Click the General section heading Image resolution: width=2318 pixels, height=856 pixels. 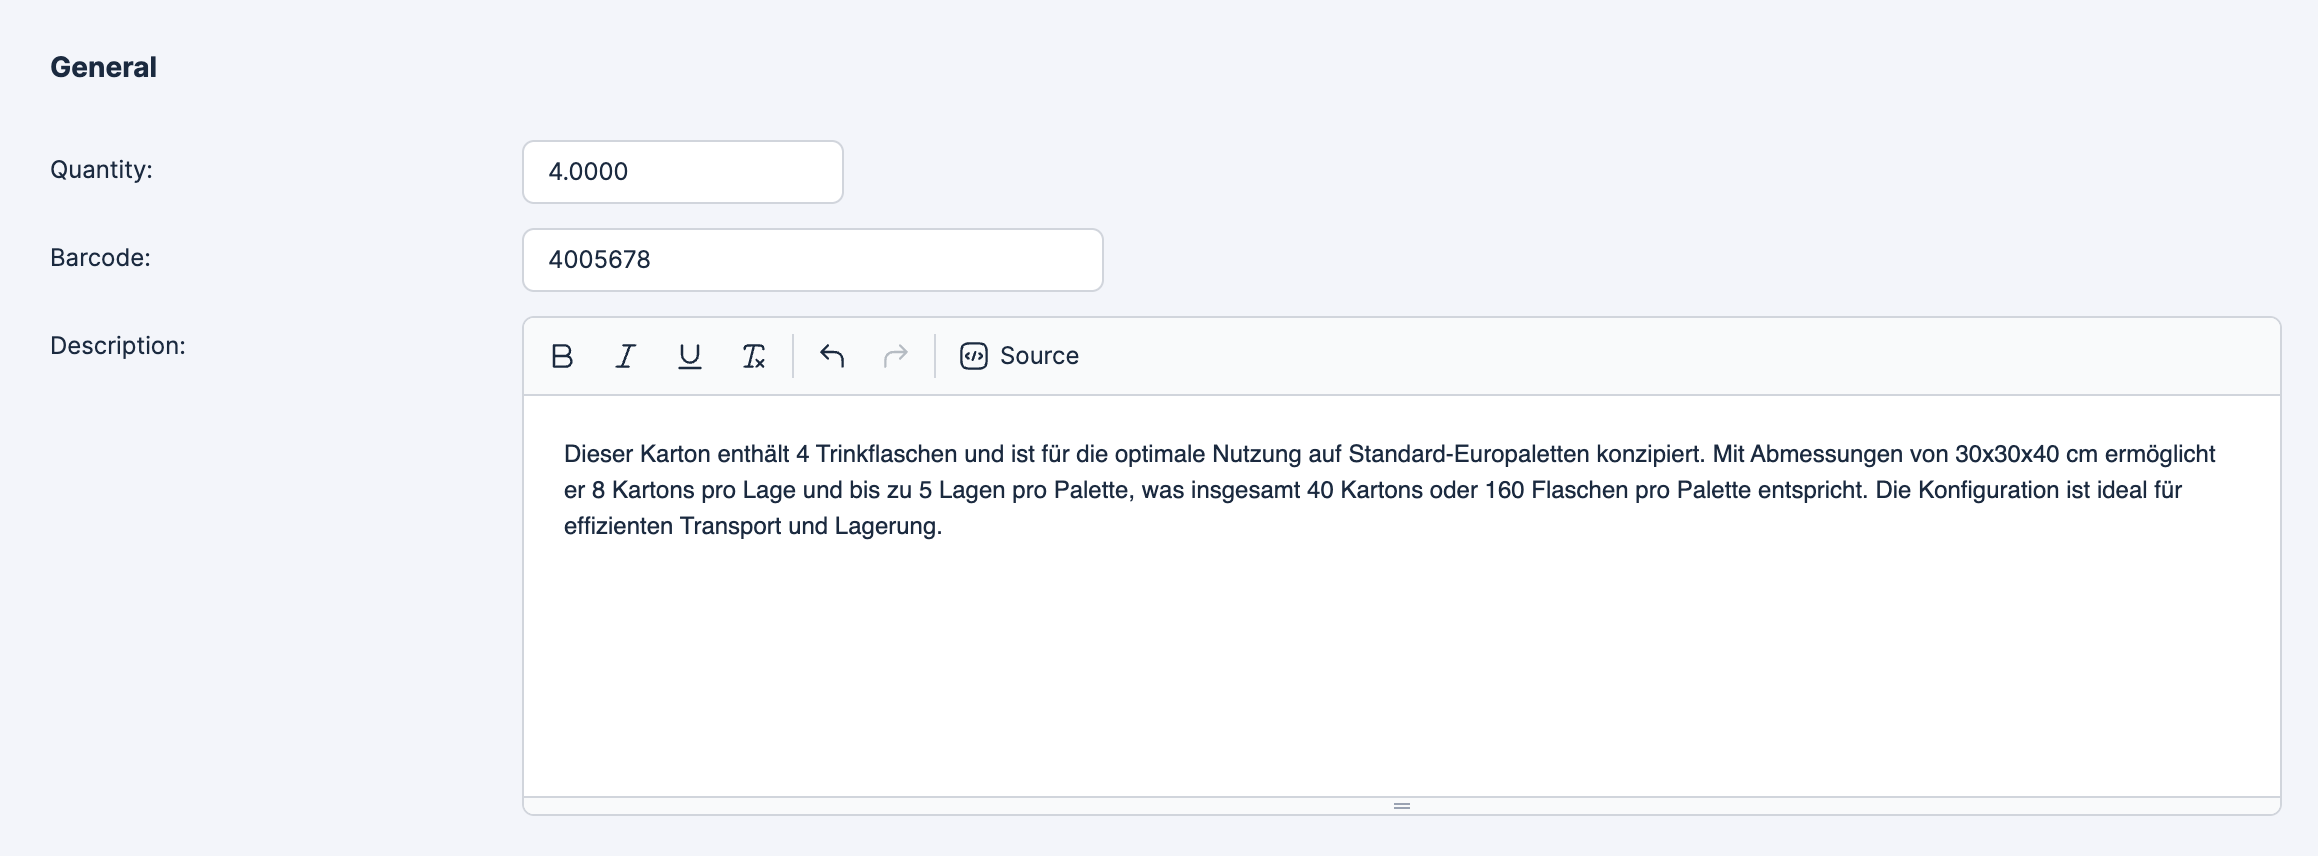coord(103,67)
